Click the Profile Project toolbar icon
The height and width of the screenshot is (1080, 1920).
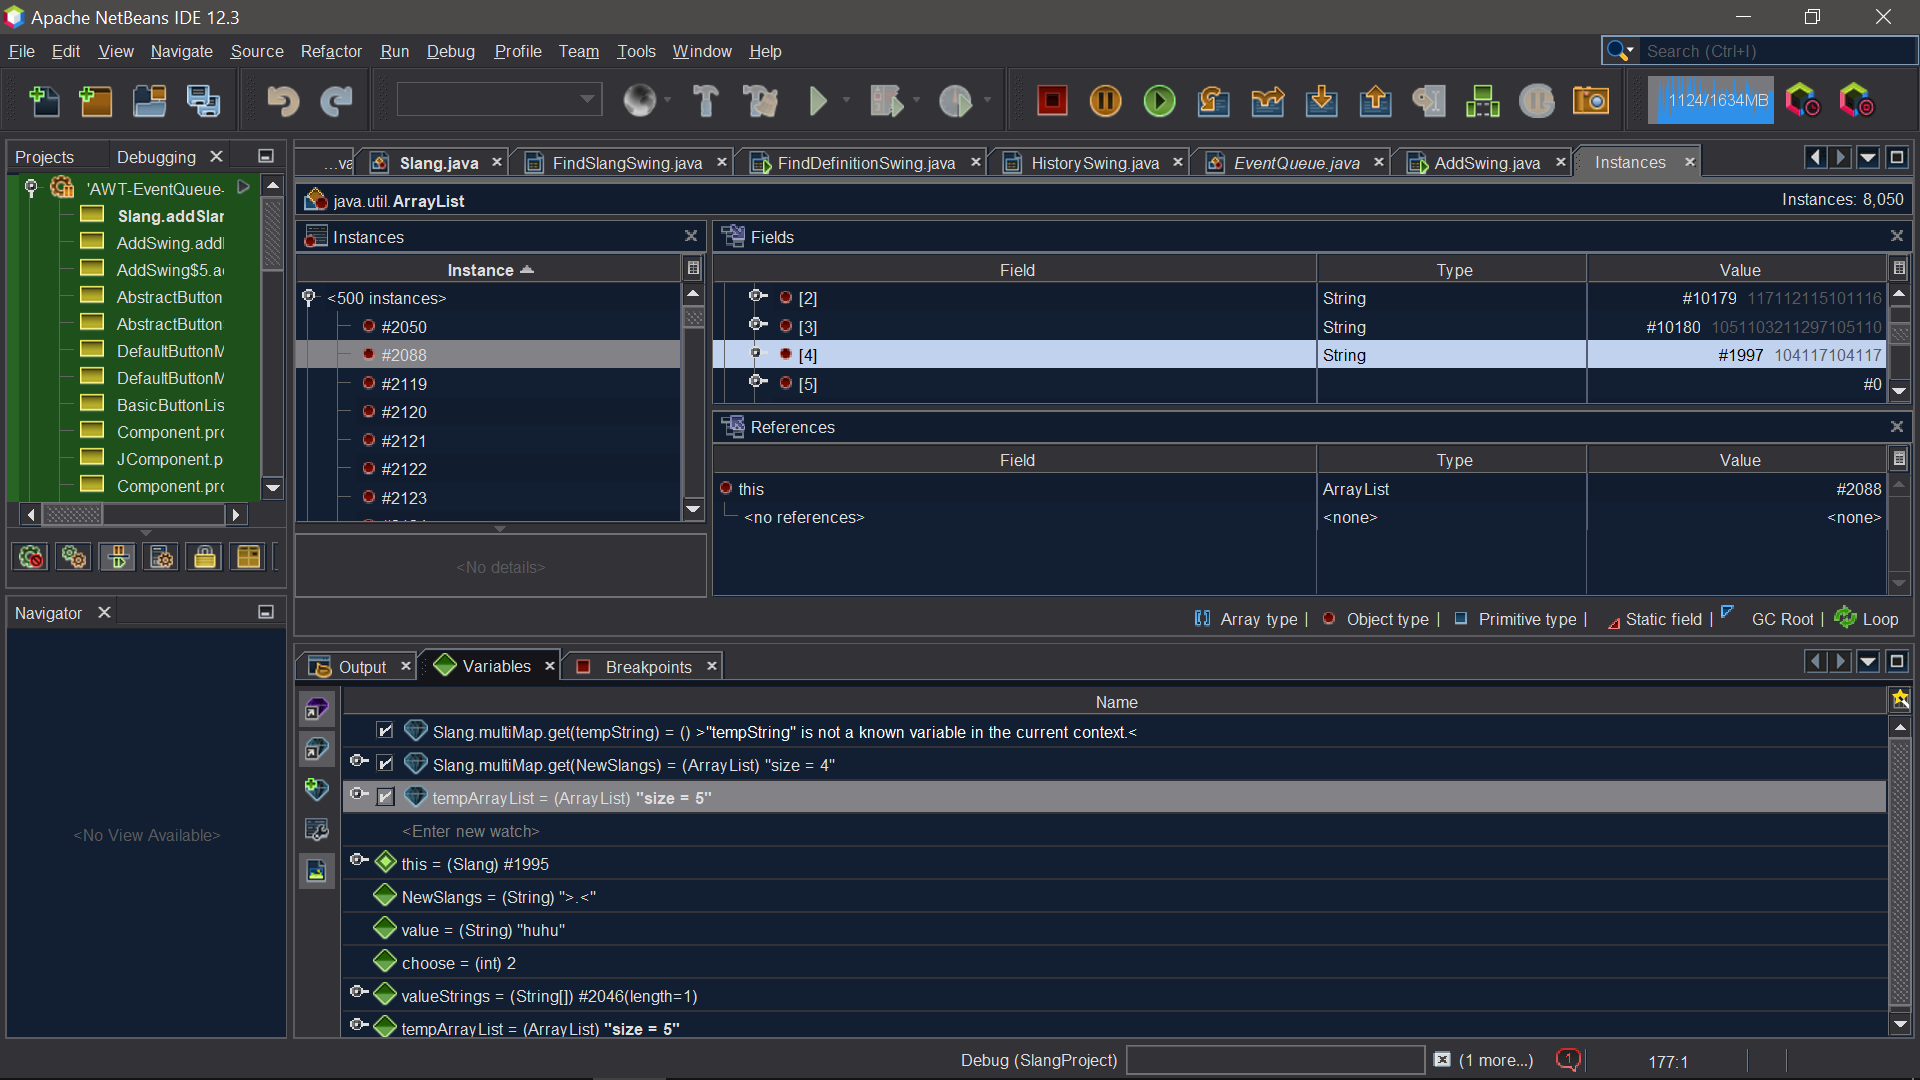(x=956, y=101)
